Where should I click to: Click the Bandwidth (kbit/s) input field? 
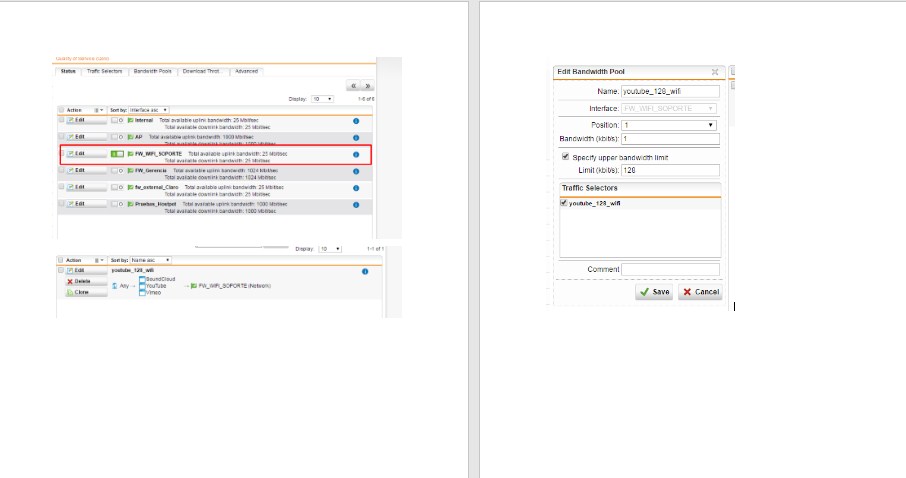(670, 139)
